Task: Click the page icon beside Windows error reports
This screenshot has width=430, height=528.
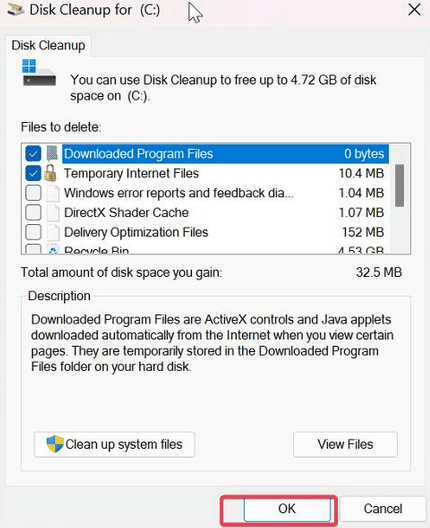Action: click(53, 193)
